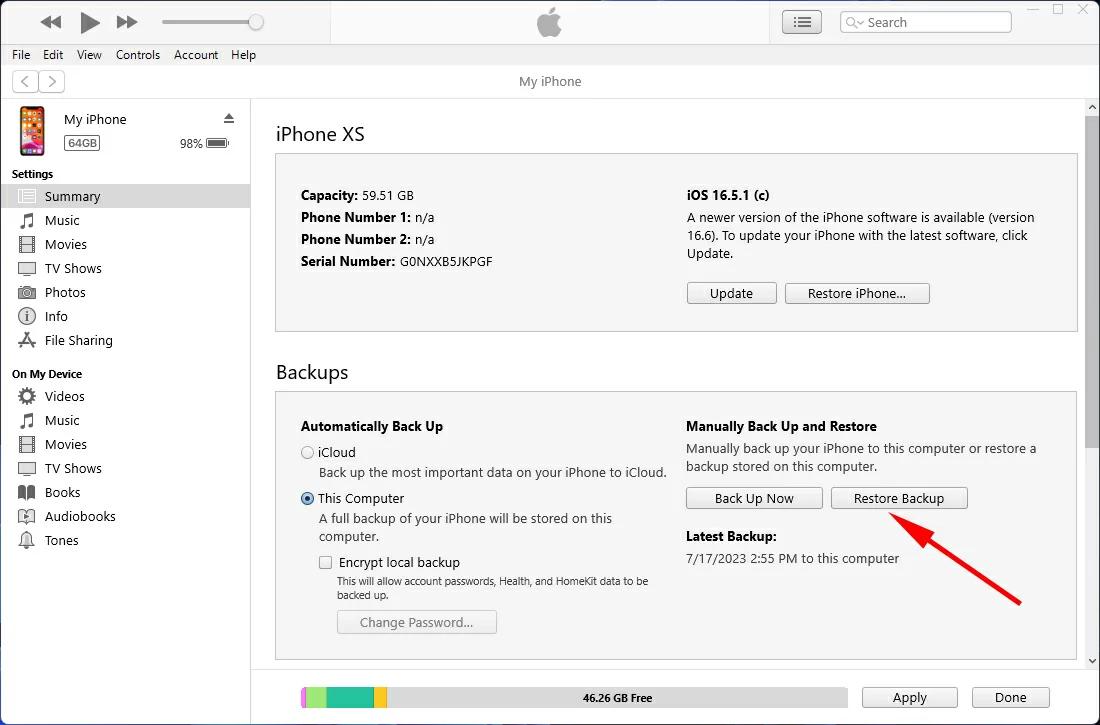Click the latest backup date 7/17/2023 text
The width and height of the screenshot is (1100, 725).
pyautogui.click(x=792, y=559)
